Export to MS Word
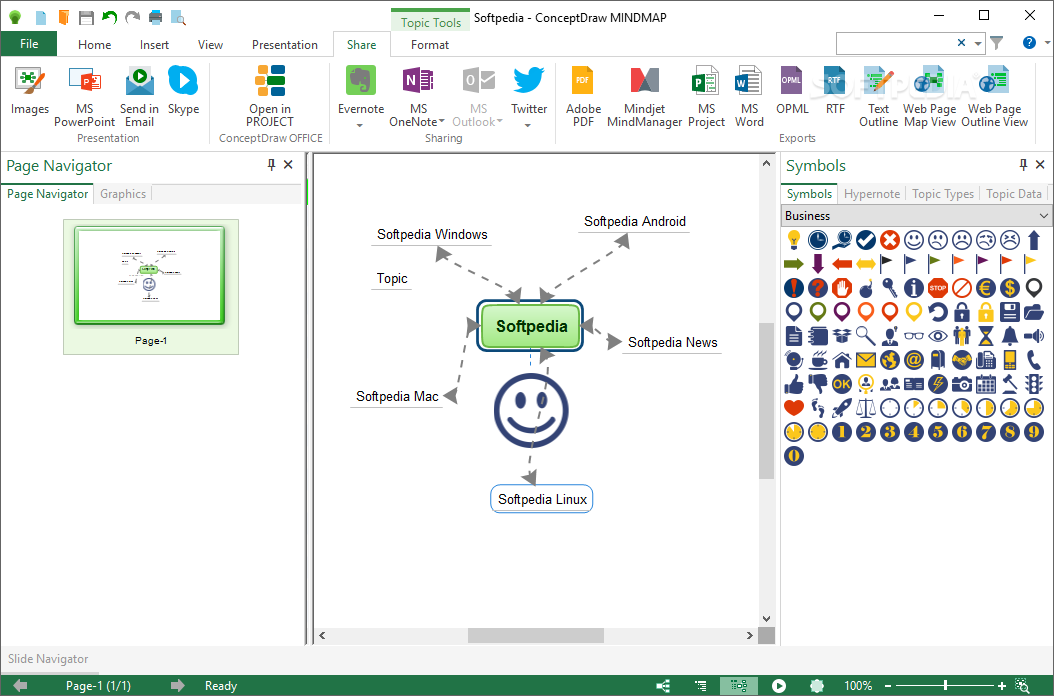1054x696 pixels. pyautogui.click(x=749, y=97)
